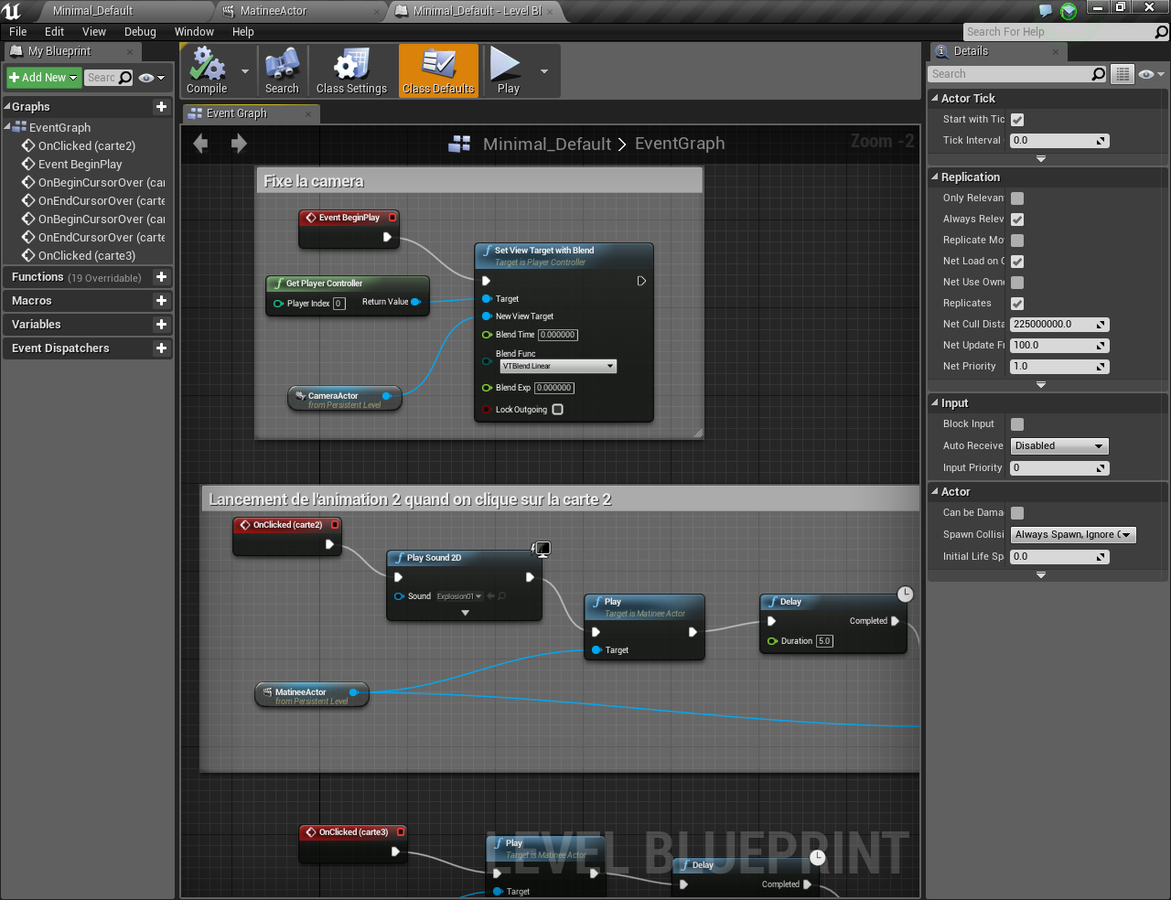The height and width of the screenshot is (900, 1171).
Task: Open Play options dropdown arrow
Action: [x=544, y=71]
